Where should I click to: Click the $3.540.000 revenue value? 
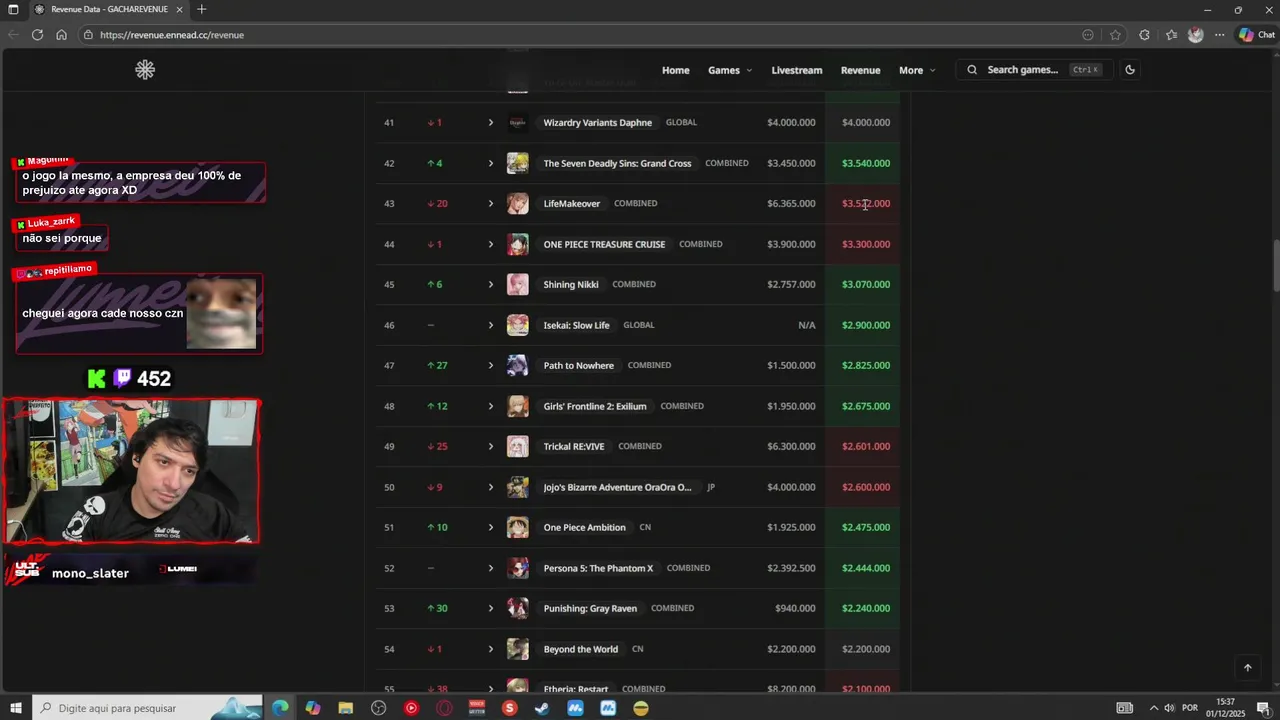pos(866,163)
